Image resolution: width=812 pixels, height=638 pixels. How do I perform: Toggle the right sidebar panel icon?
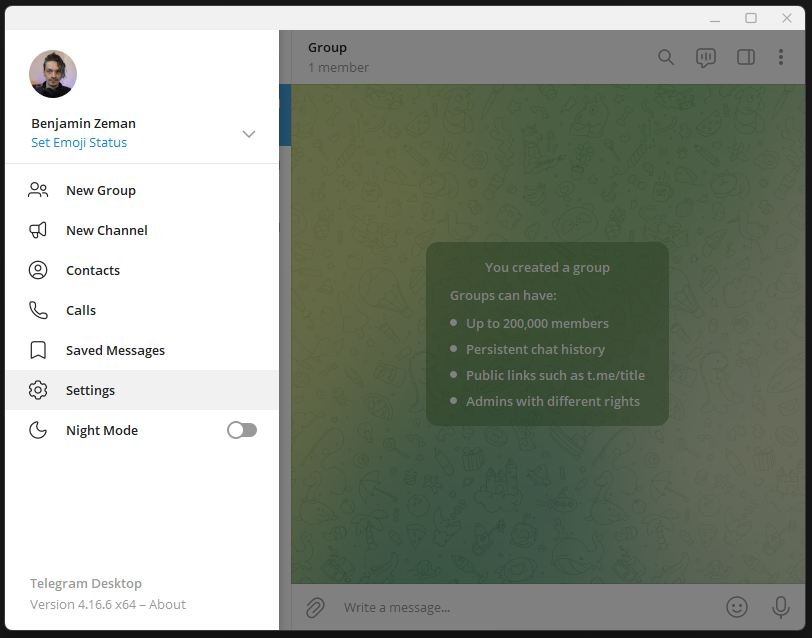pos(746,57)
